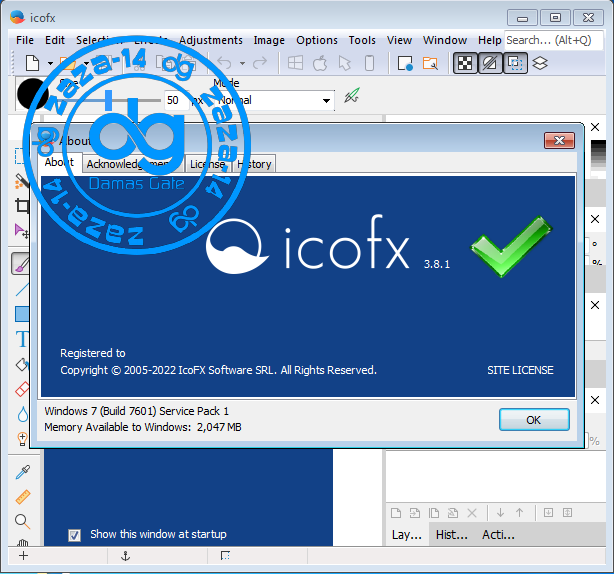Viewport: 614px width, 574px height.
Task: Switch to the Actions panel tab
Action: tap(498, 535)
